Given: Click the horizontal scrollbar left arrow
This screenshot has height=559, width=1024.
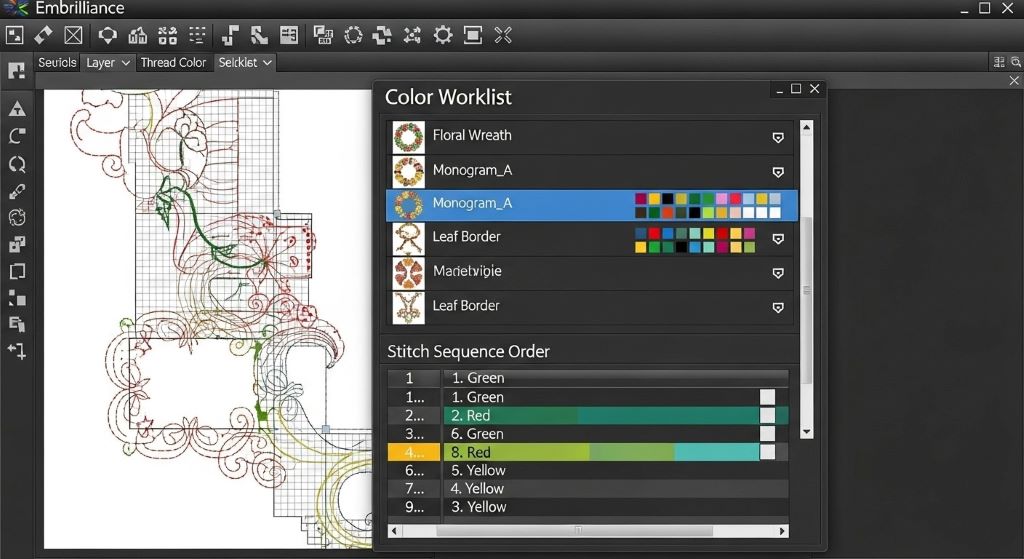Looking at the screenshot, I should pyautogui.click(x=394, y=531).
